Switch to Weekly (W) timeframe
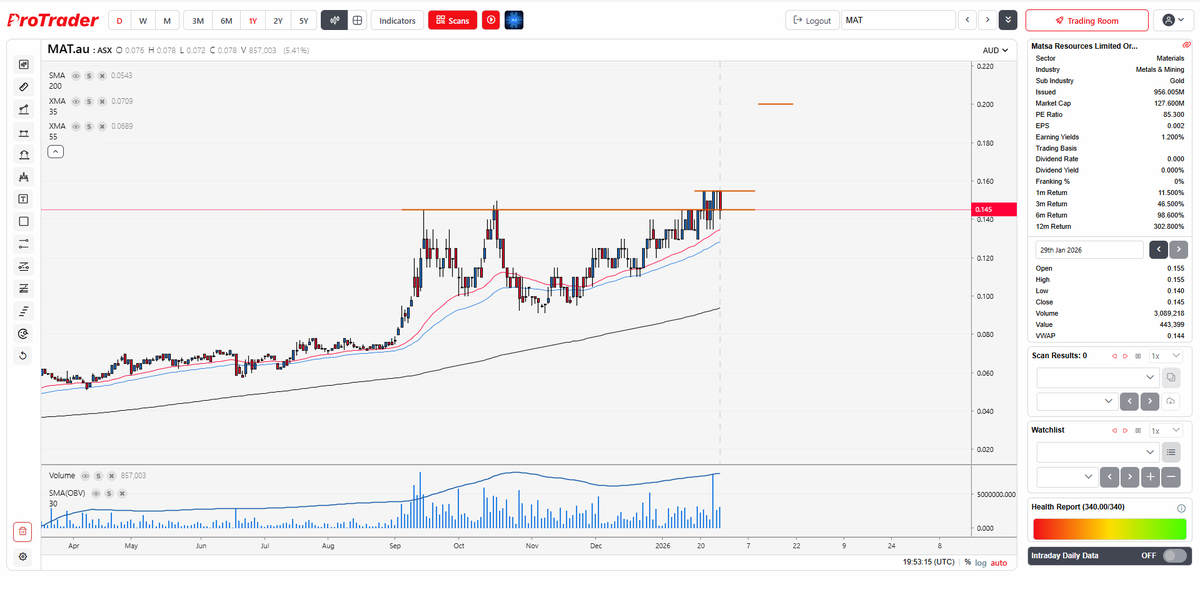 143,20
